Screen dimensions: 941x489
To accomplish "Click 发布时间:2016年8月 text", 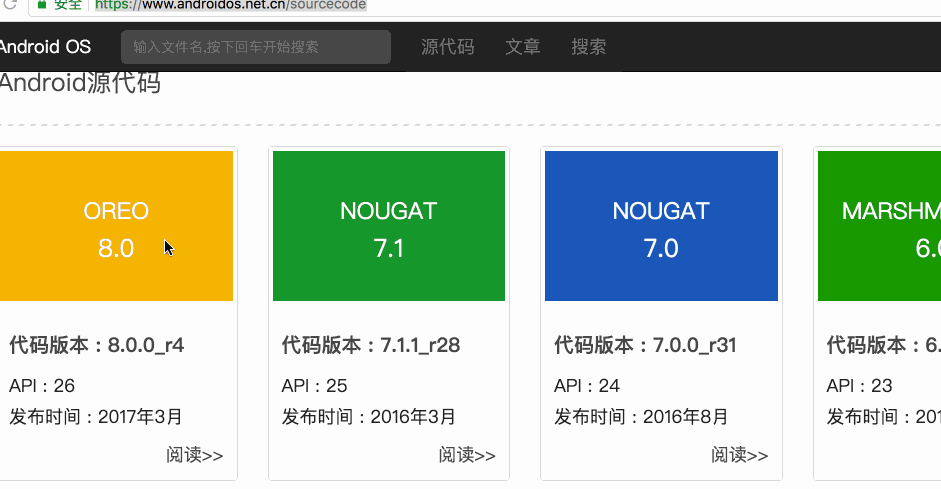I will (641, 416).
